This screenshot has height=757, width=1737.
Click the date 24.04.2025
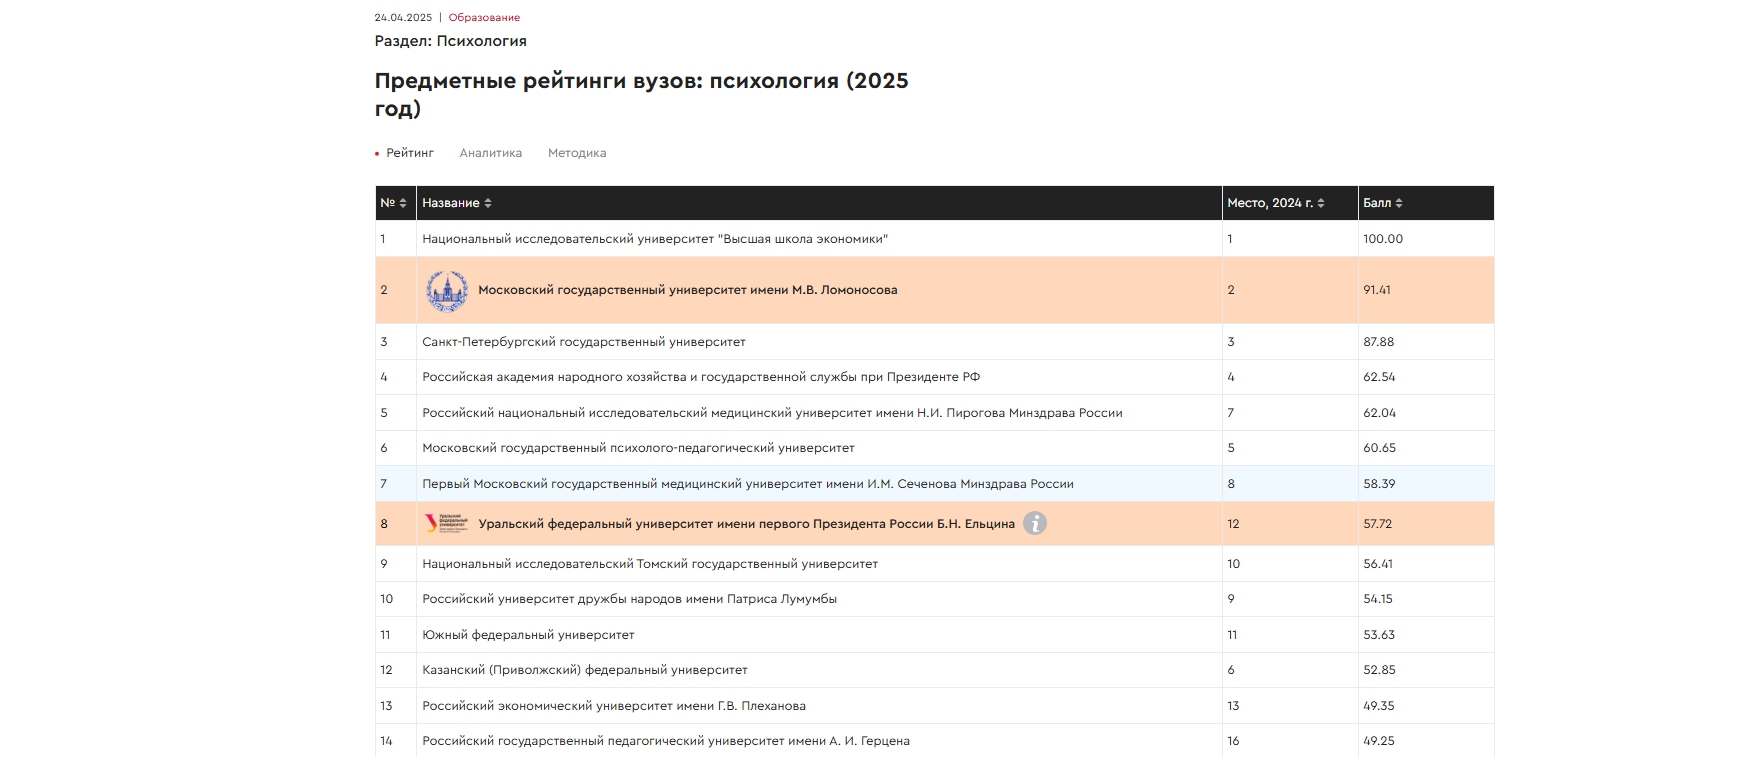point(403,18)
